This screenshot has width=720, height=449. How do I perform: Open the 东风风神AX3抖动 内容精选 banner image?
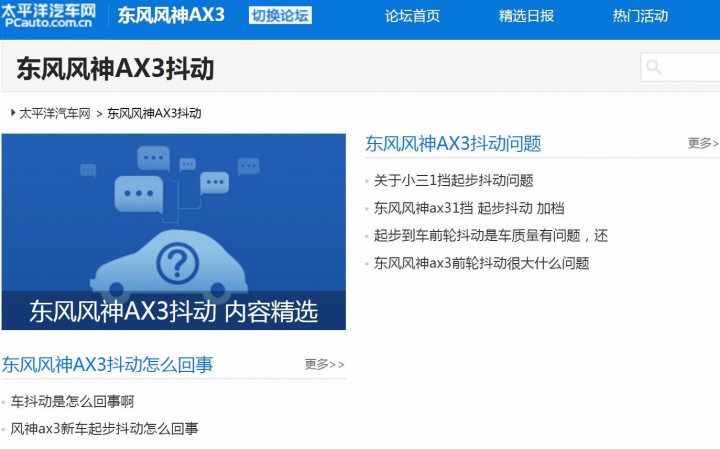(174, 231)
